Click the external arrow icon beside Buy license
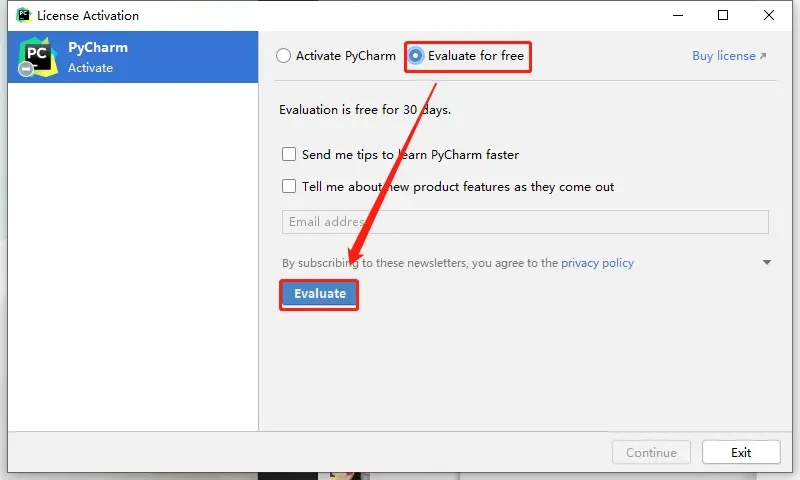This screenshot has width=800, height=480. pos(764,57)
